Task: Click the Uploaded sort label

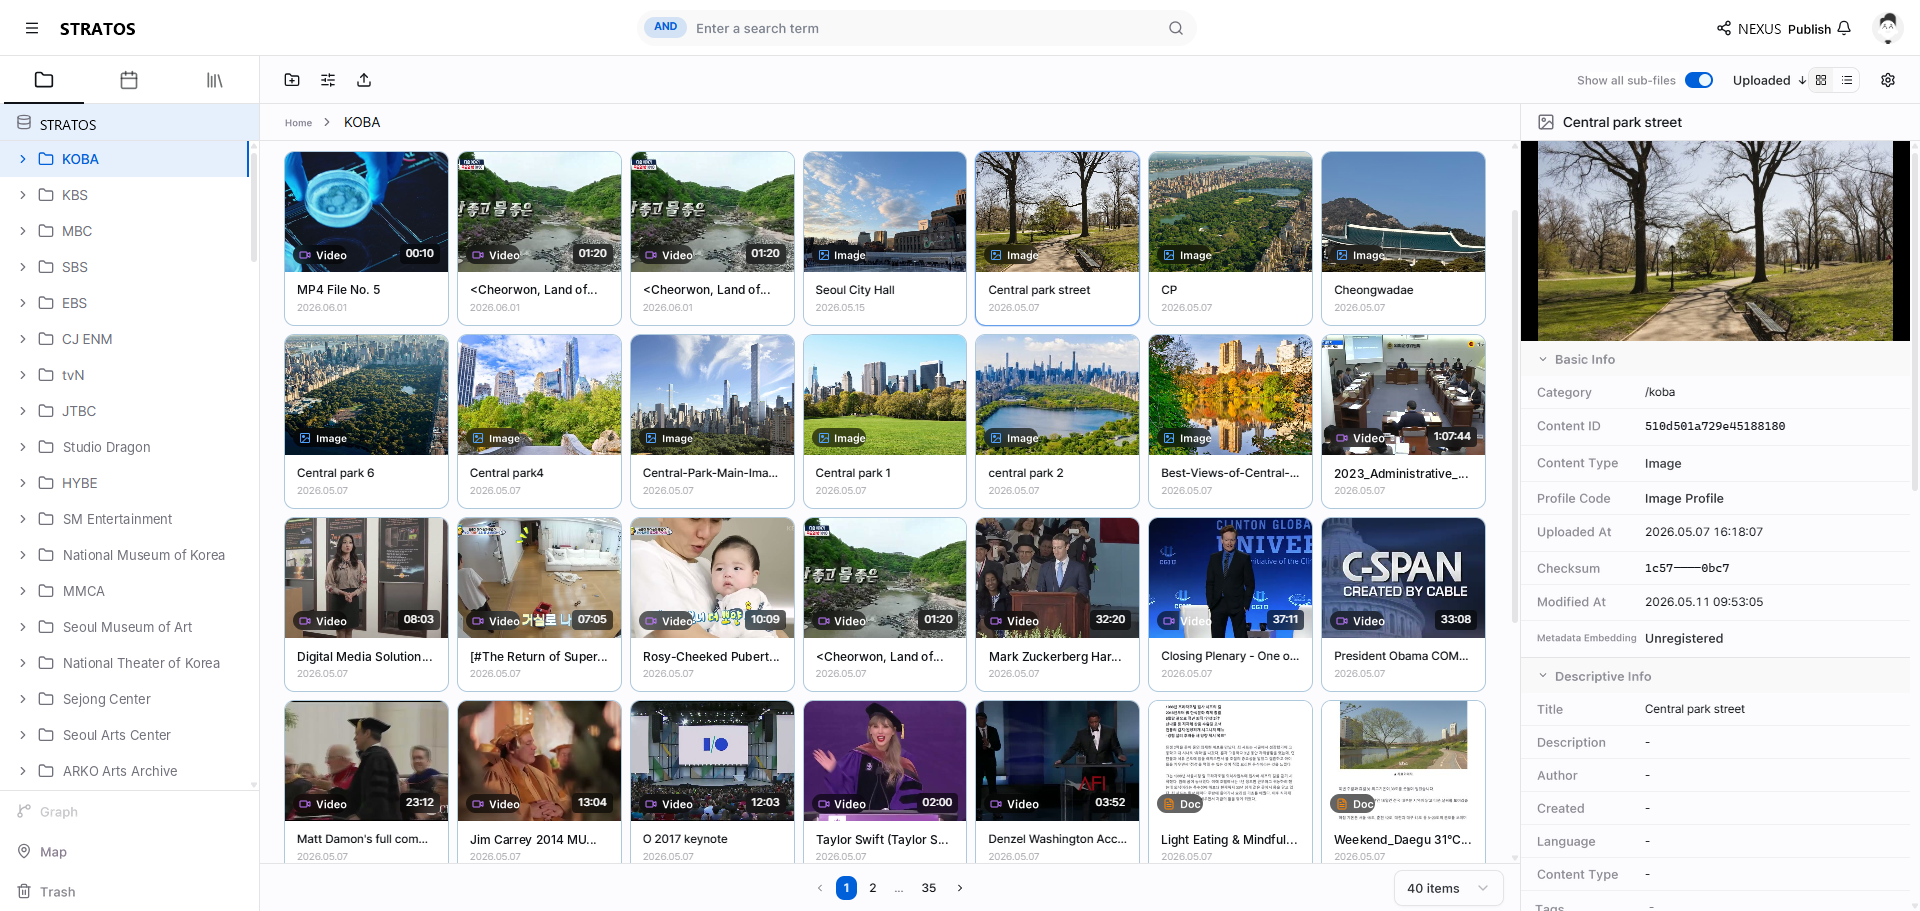Action: pyautogui.click(x=1761, y=80)
